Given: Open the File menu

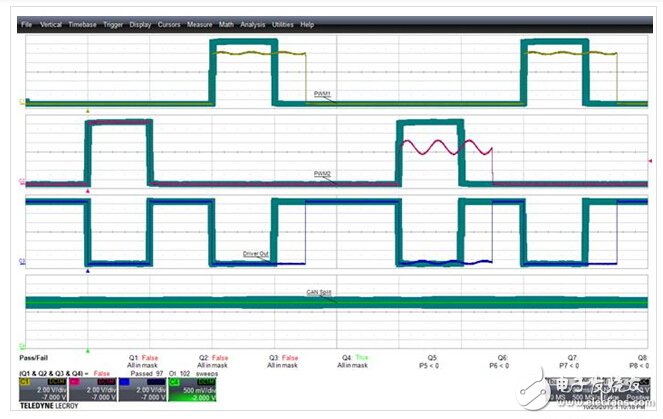Looking at the screenshot, I should pos(26,24).
